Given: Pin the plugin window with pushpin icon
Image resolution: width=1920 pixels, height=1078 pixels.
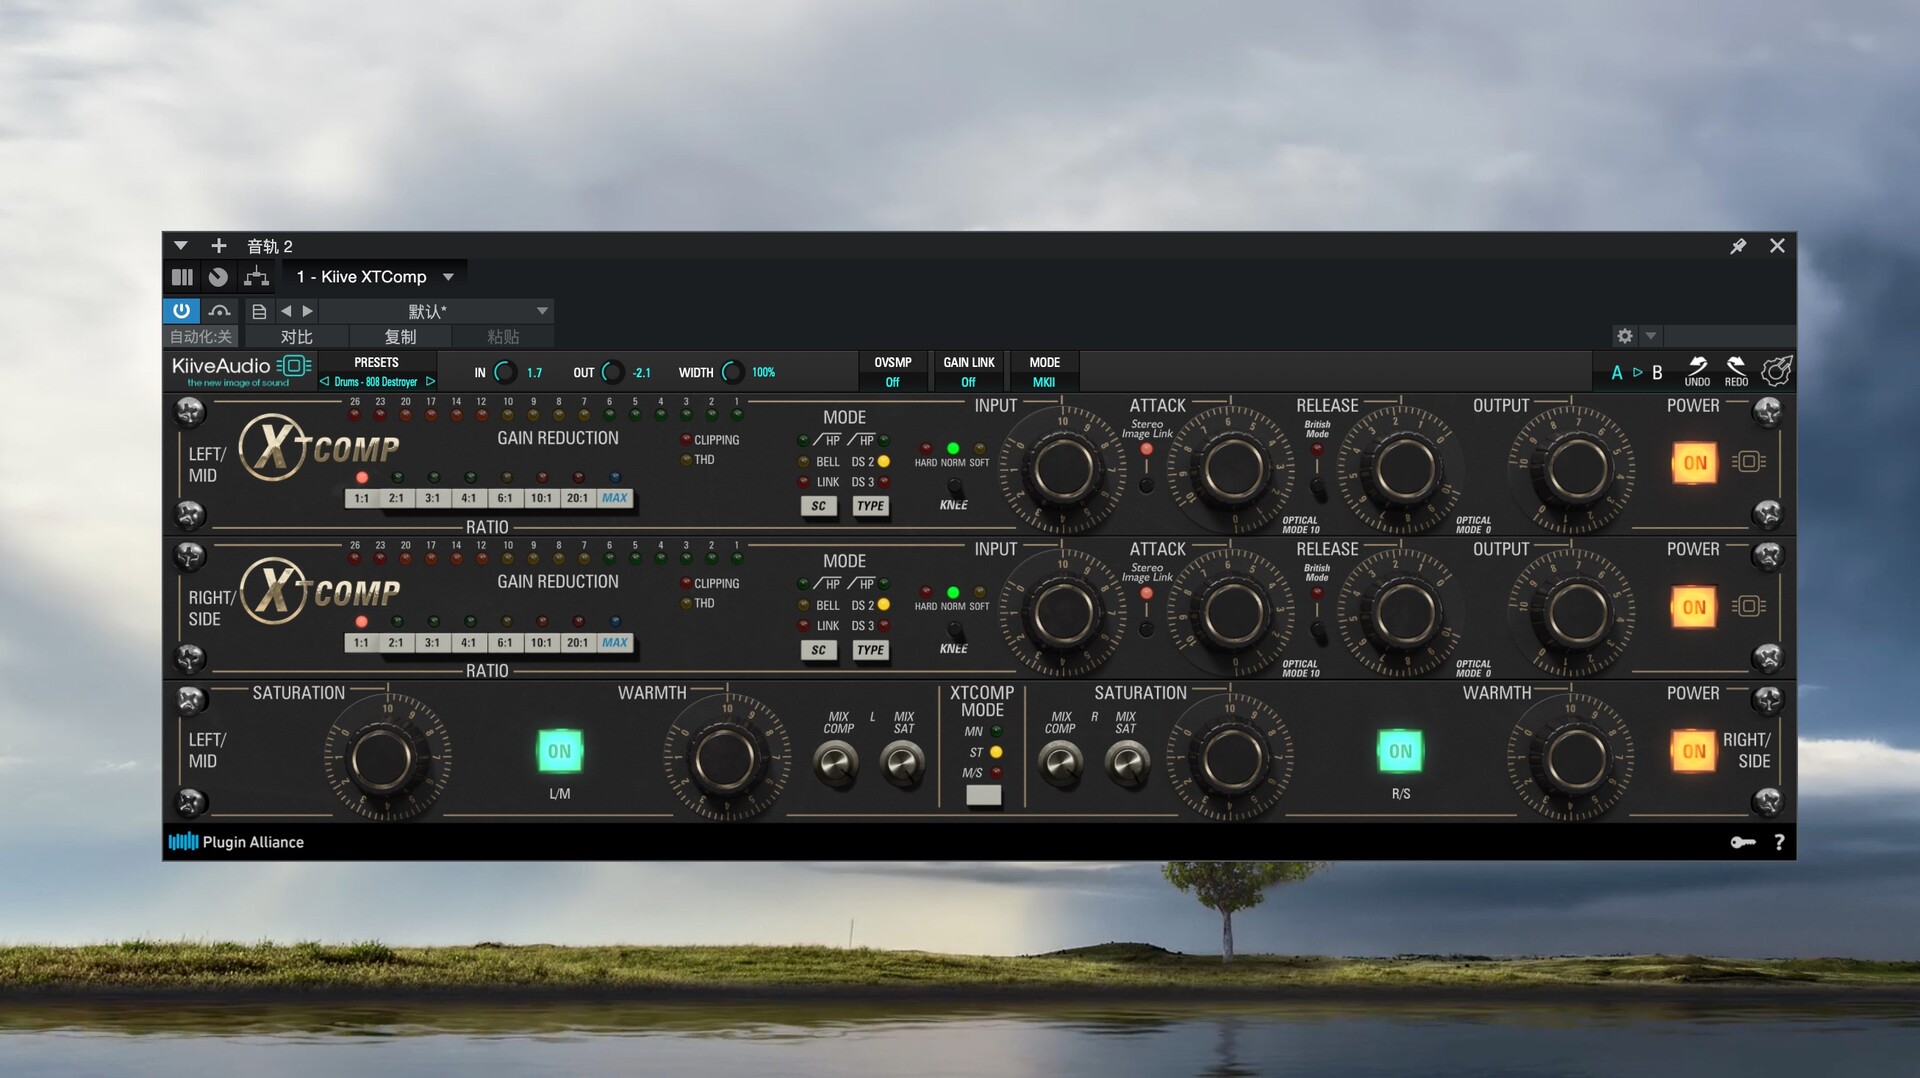Looking at the screenshot, I should (1738, 246).
